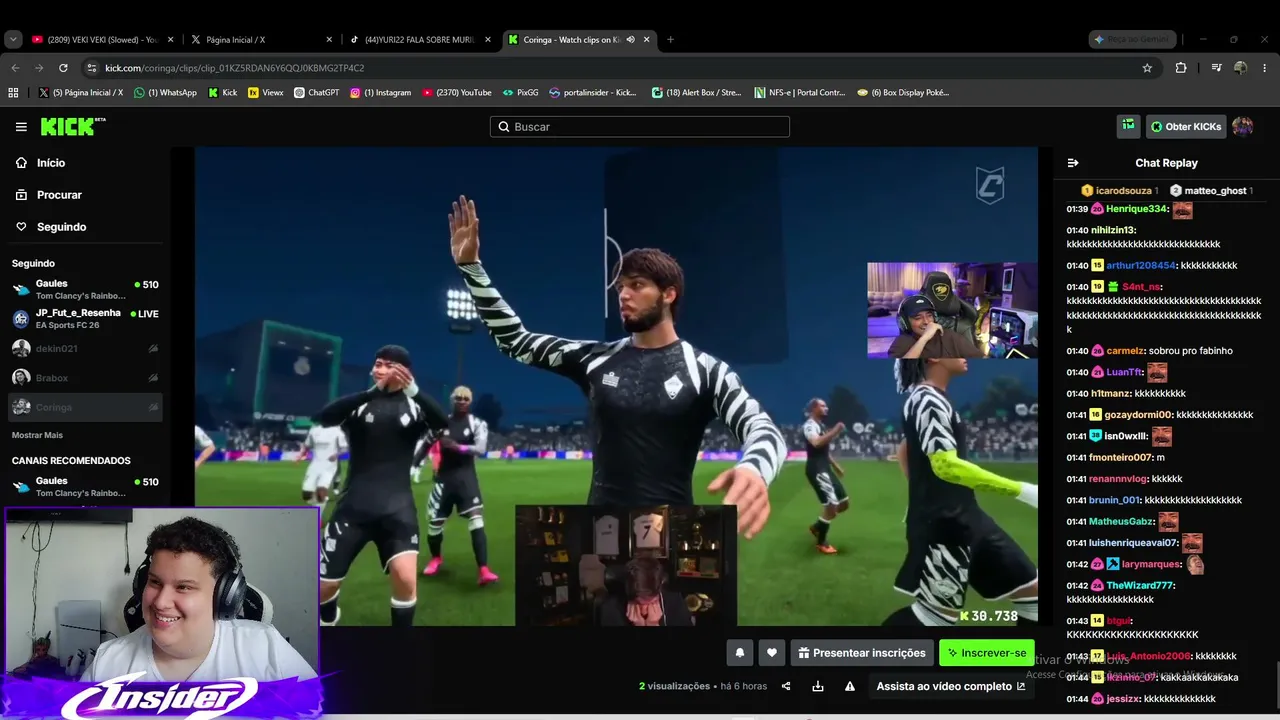Open the Alert Box / Stre... bookmark

[696, 93]
